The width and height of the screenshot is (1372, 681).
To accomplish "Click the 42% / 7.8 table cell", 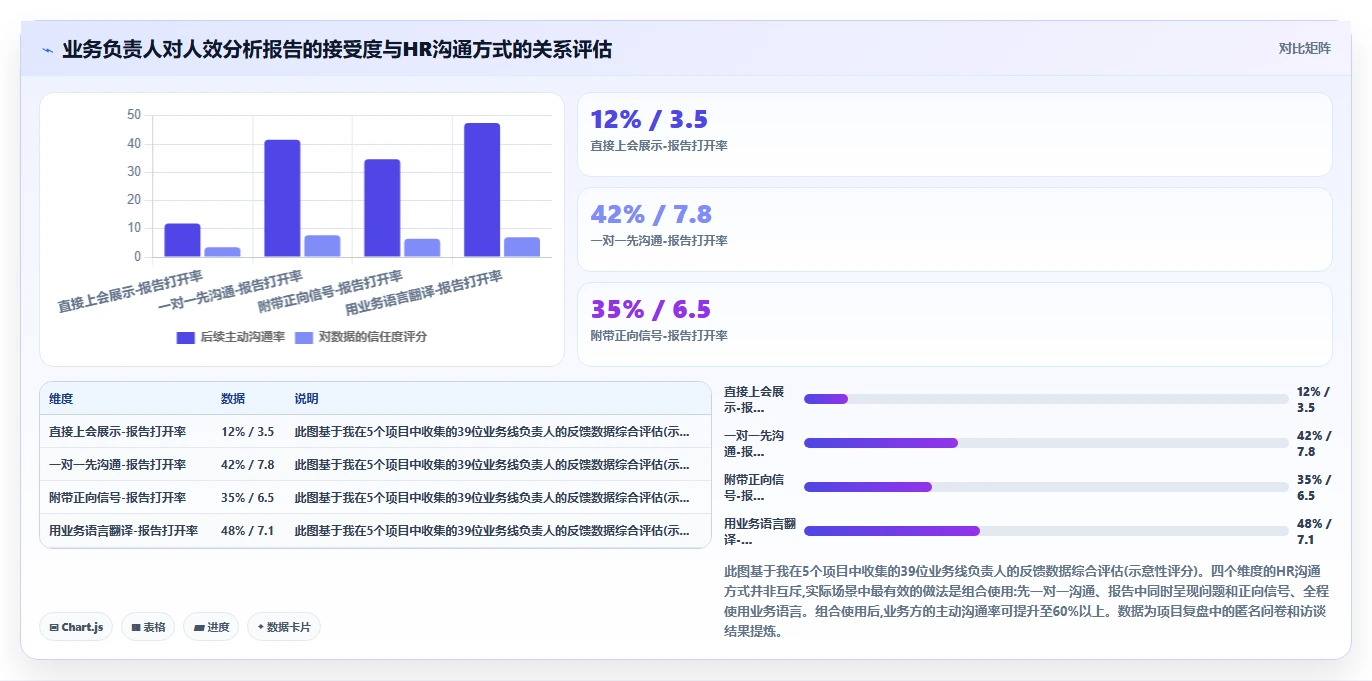I will tap(247, 465).
